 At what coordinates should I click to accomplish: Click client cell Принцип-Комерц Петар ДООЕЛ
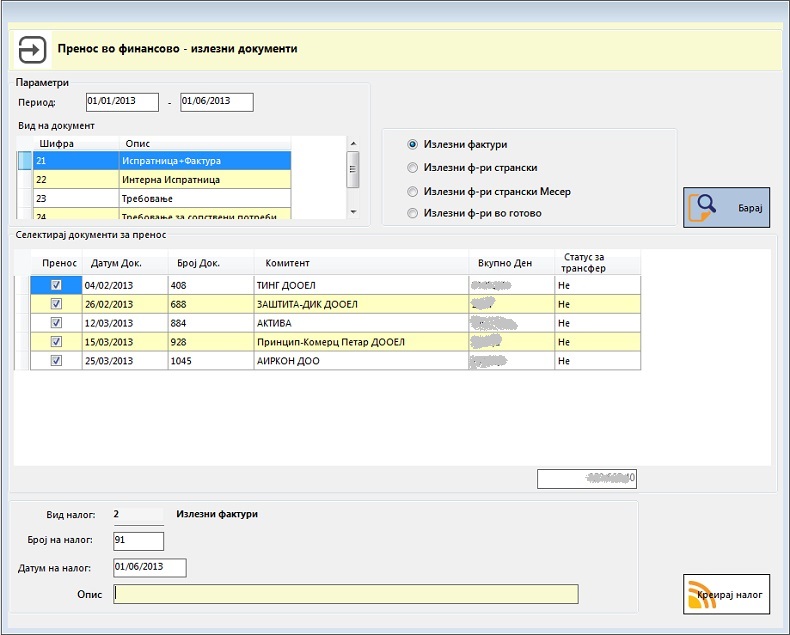(361, 342)
